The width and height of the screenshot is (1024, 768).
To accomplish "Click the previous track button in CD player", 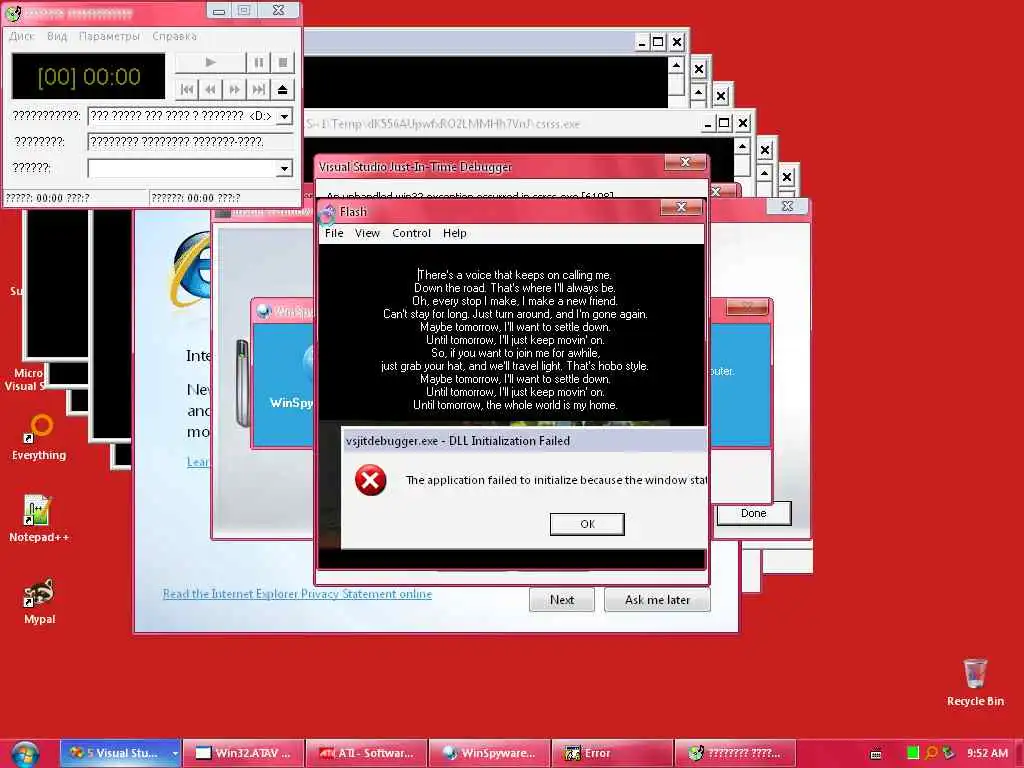I will coord(187,89).
